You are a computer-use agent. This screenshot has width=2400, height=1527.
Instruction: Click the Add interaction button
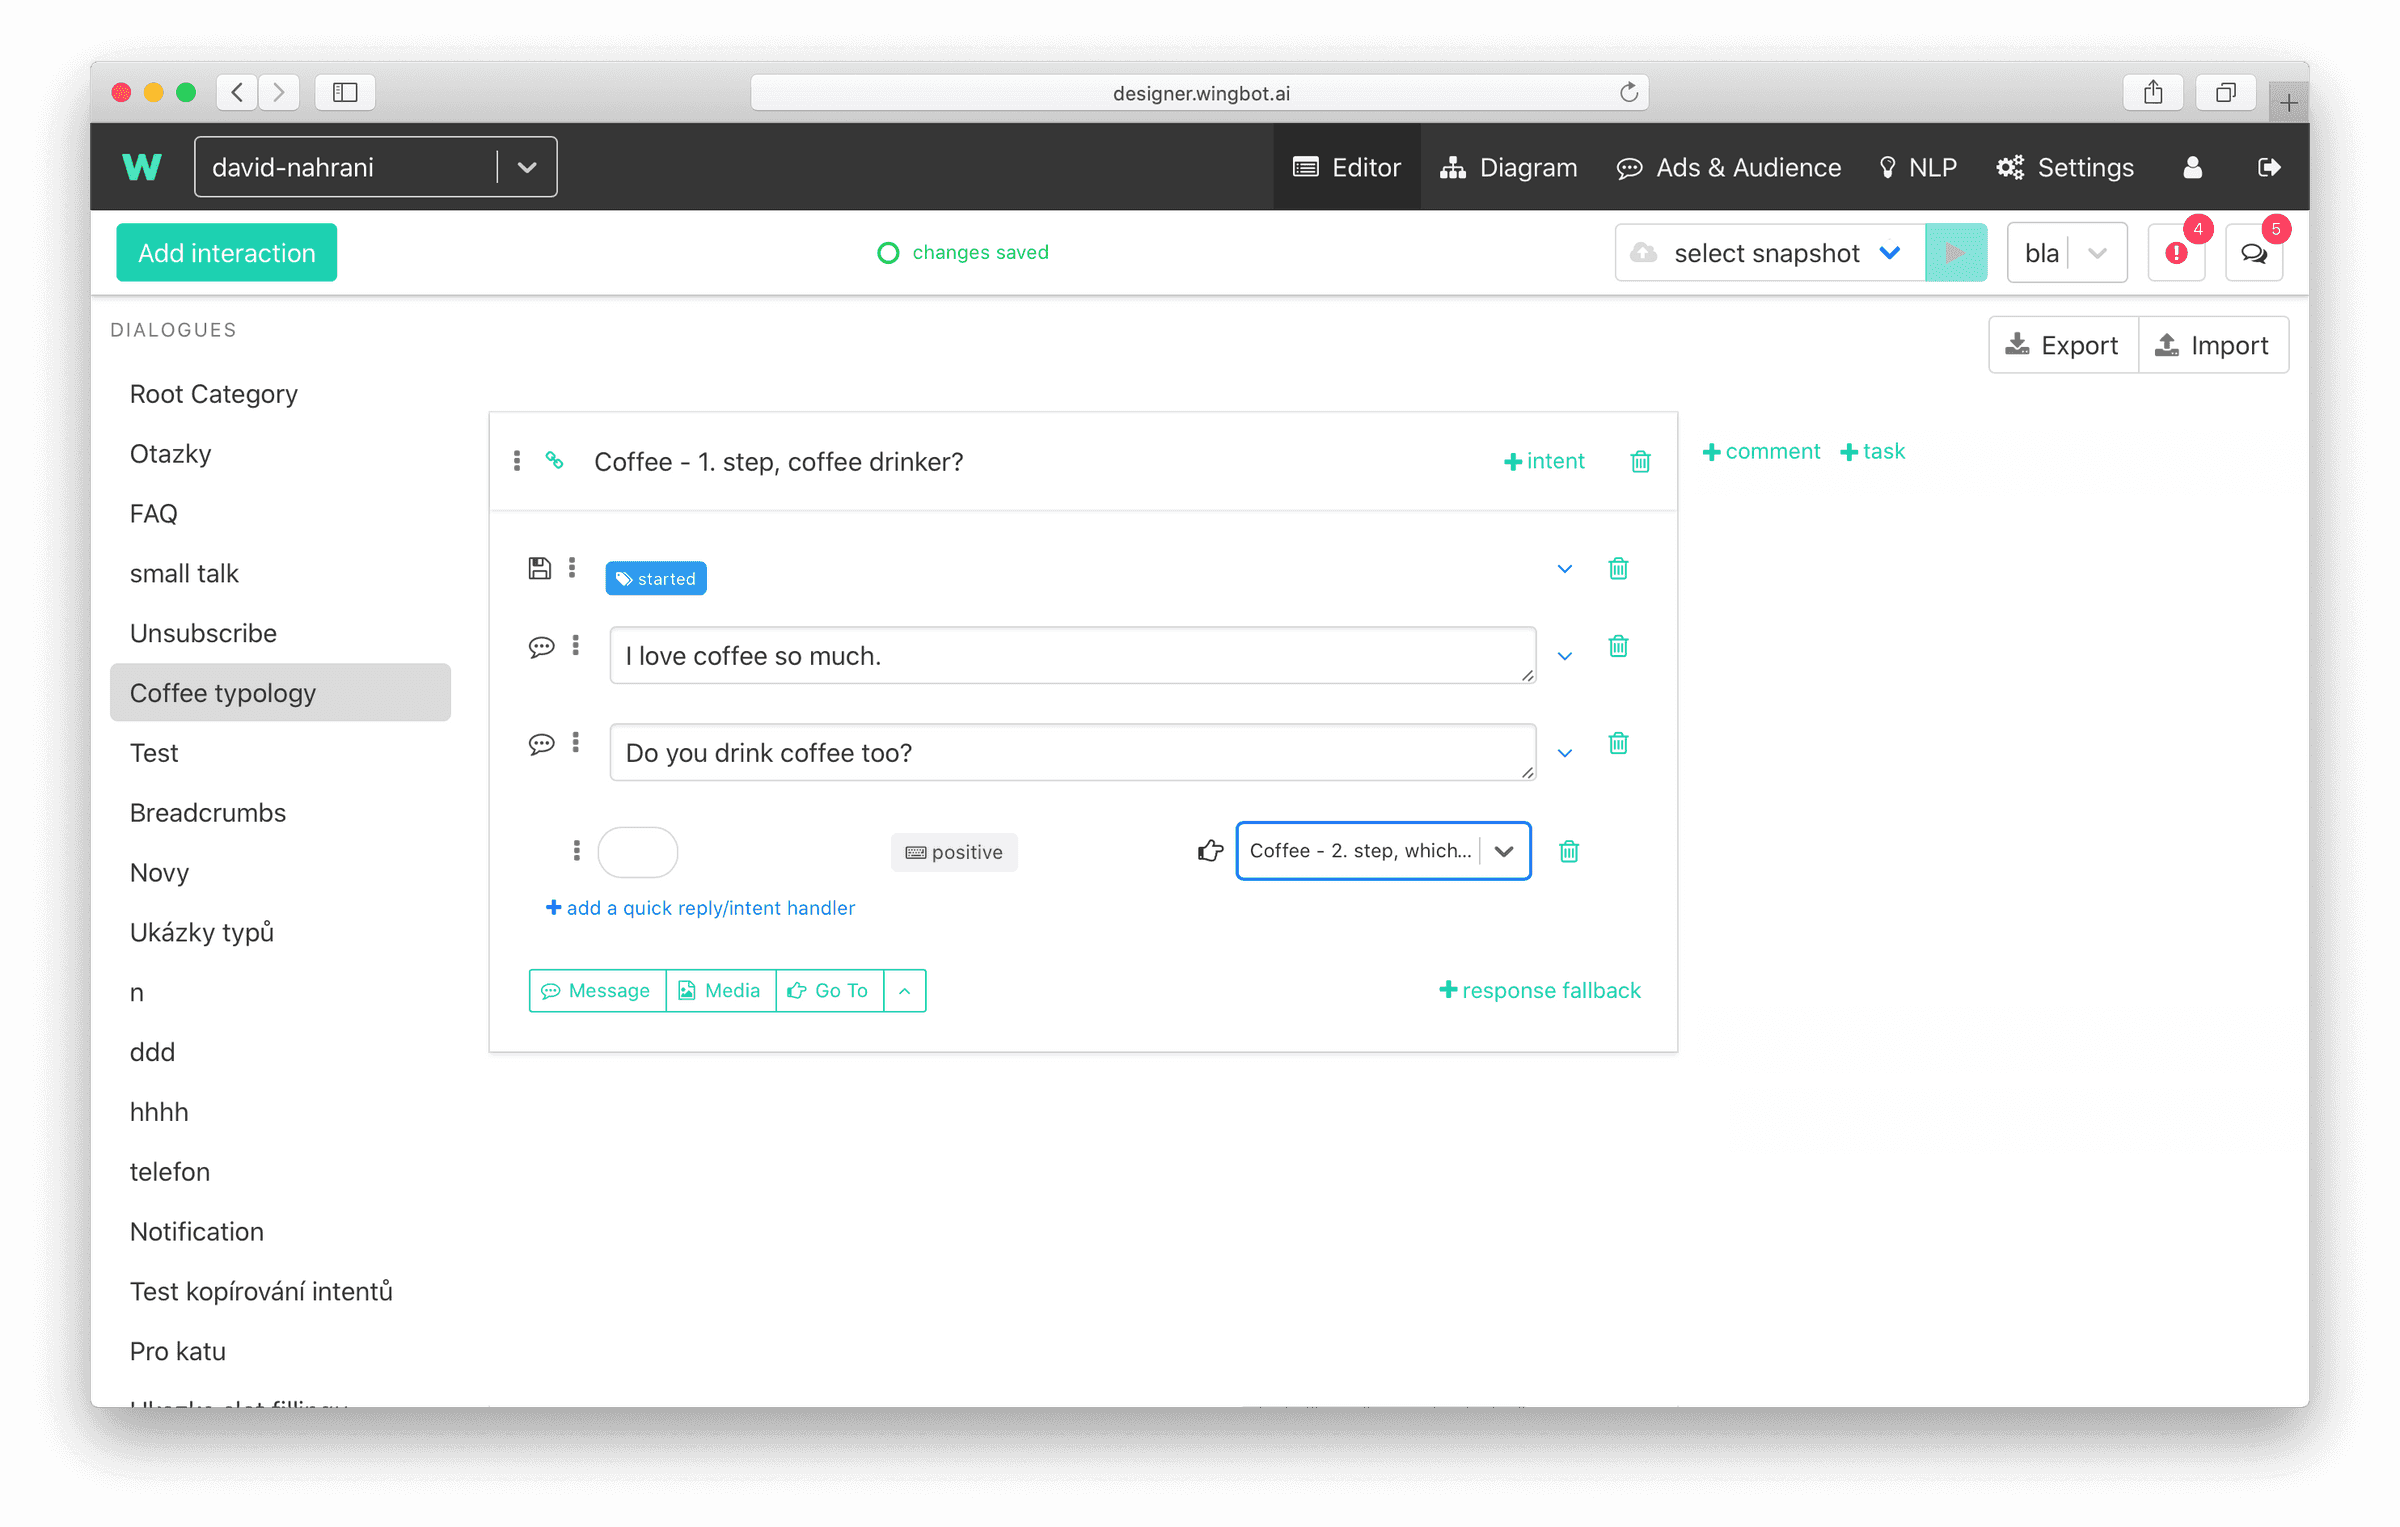click(226, 252)
